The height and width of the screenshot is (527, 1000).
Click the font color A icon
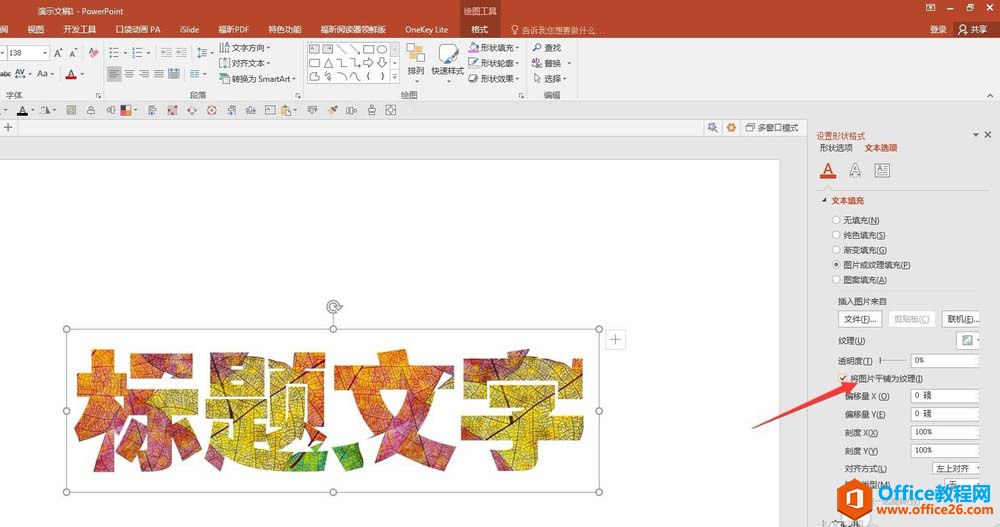pyautogui.click(x=70, y=74)
